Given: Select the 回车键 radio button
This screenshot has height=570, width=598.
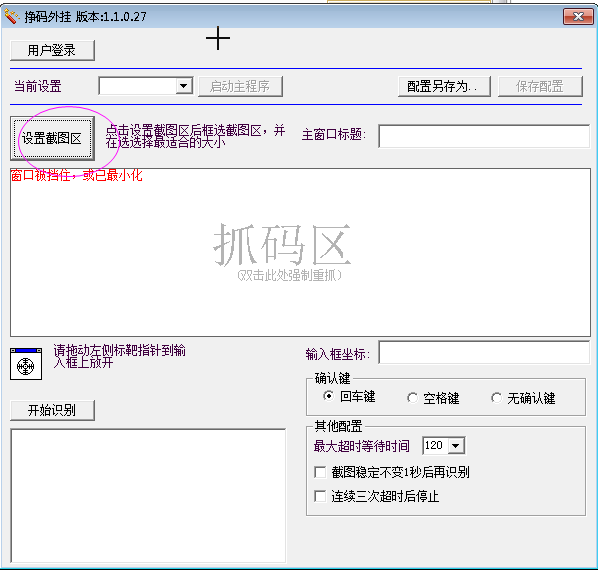Looking at the screenshot, I should (x=328, y=396).
